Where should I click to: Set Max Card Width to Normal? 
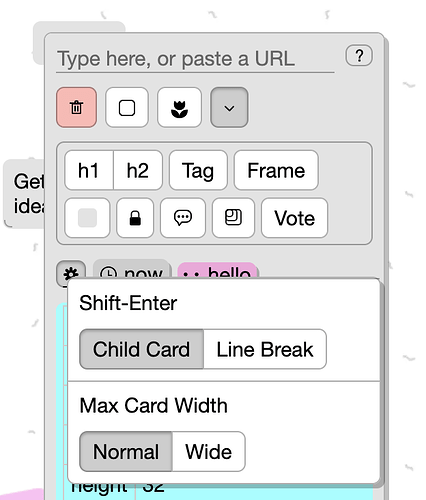pos(126,452)
